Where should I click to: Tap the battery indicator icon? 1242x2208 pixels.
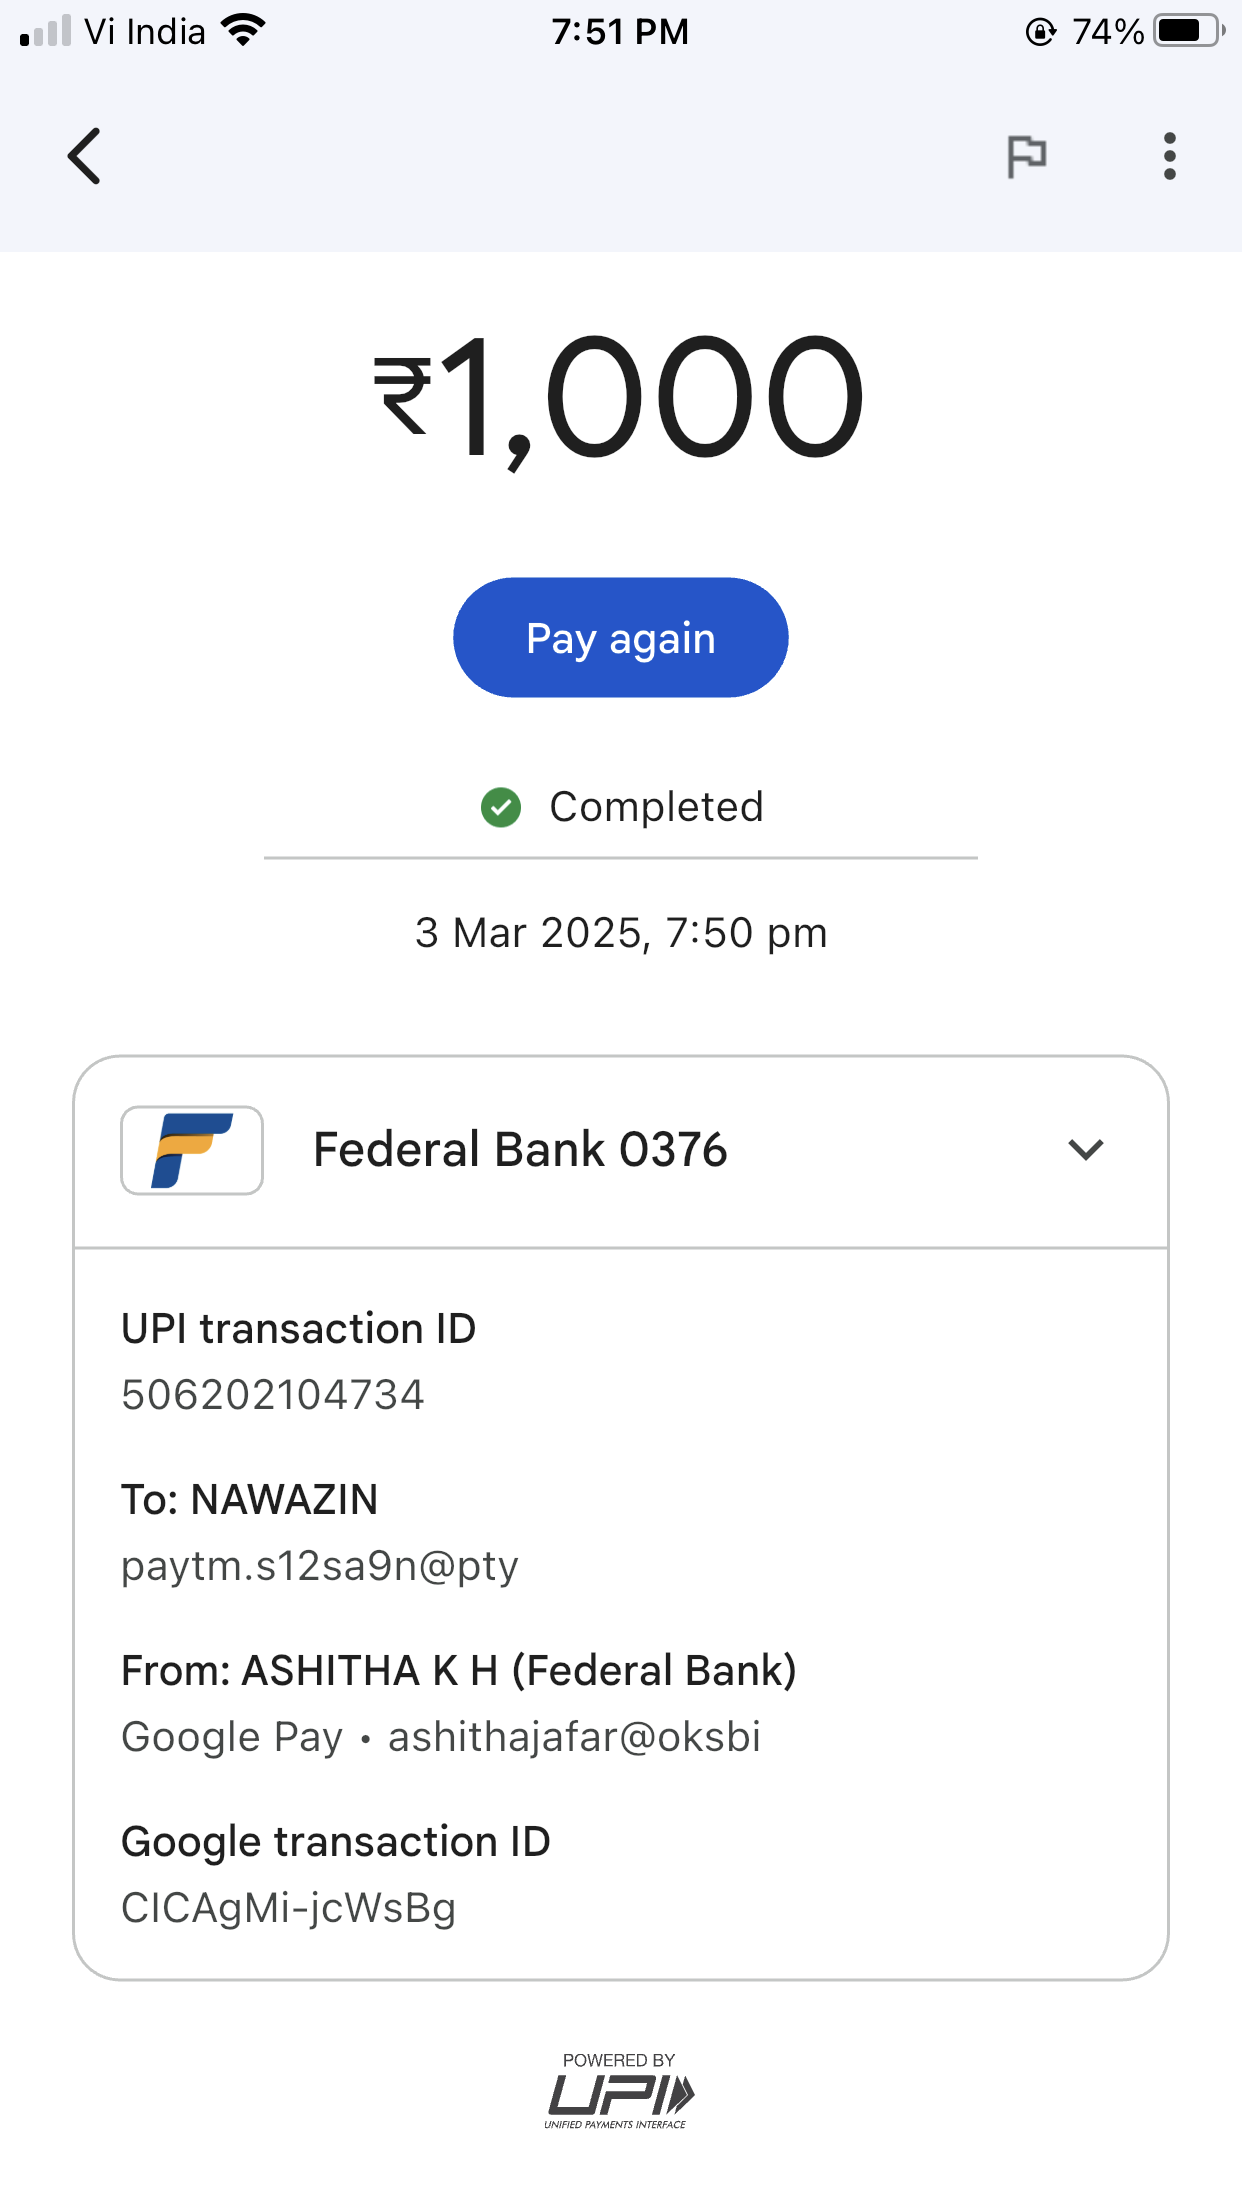(x=1188, y=31)
